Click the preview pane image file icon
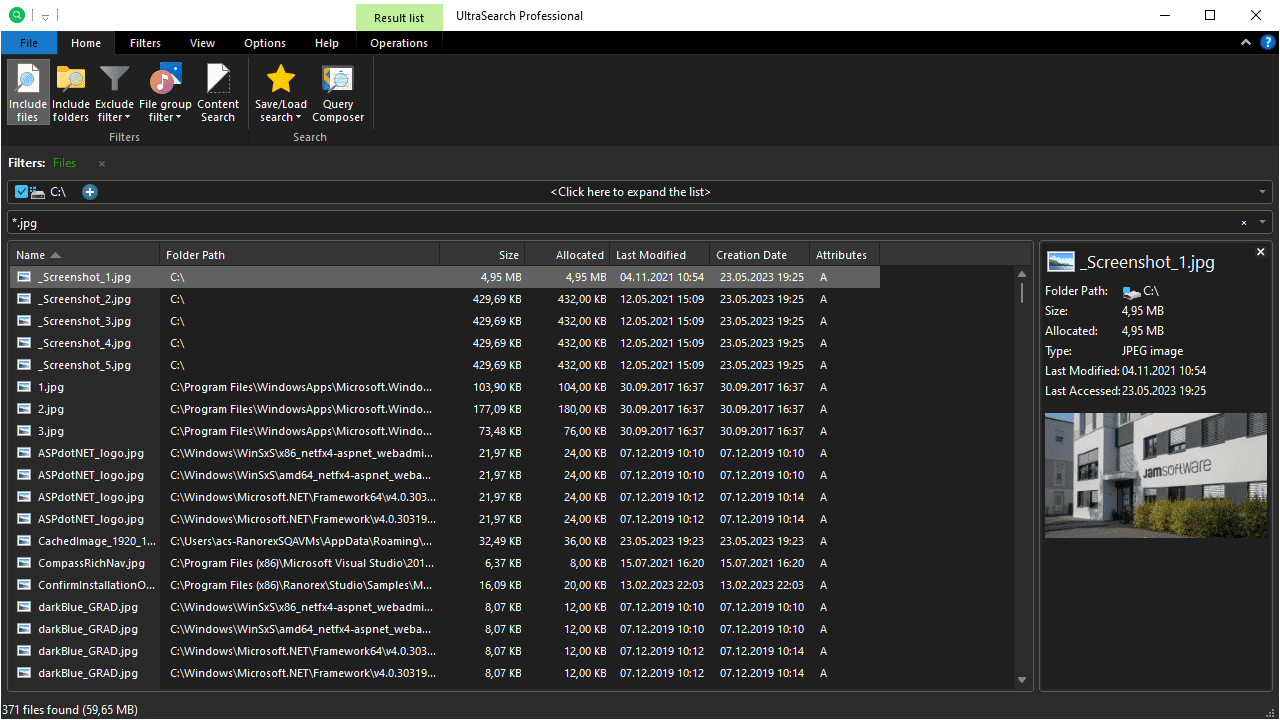Viewport: 1280px width, 720px height. pyautogui.click(x=1060, y=262)
